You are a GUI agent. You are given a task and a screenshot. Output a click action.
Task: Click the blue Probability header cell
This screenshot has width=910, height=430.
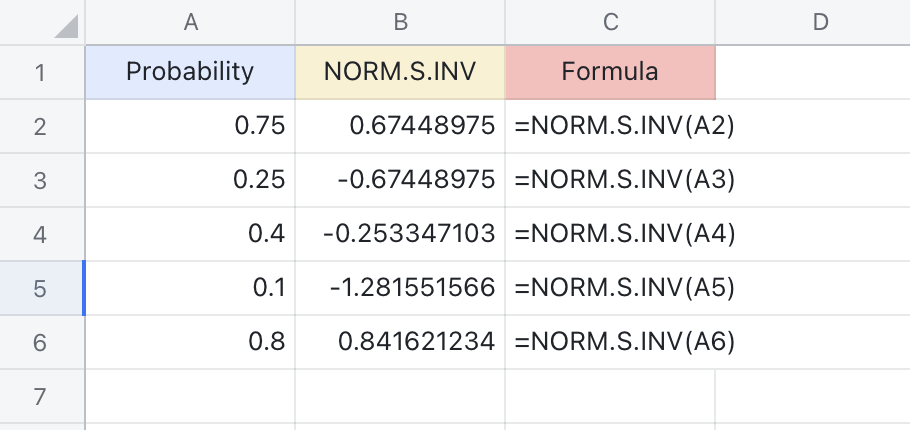(190, 72)
